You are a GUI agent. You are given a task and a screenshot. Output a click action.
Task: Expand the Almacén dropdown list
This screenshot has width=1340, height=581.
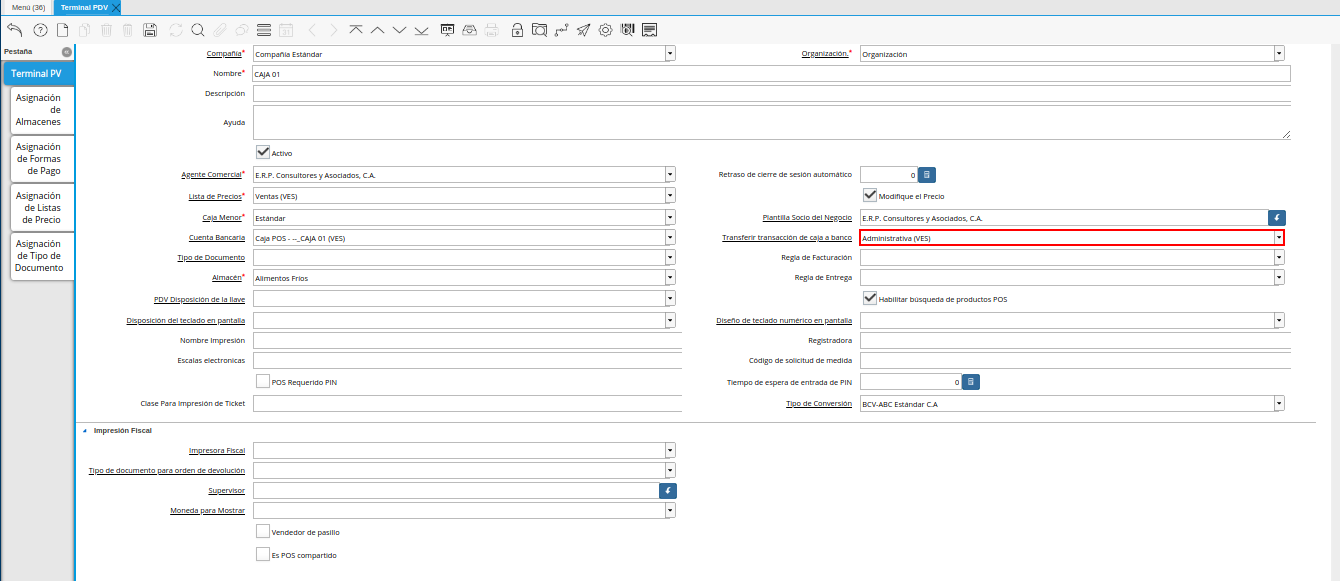point(670,278)
